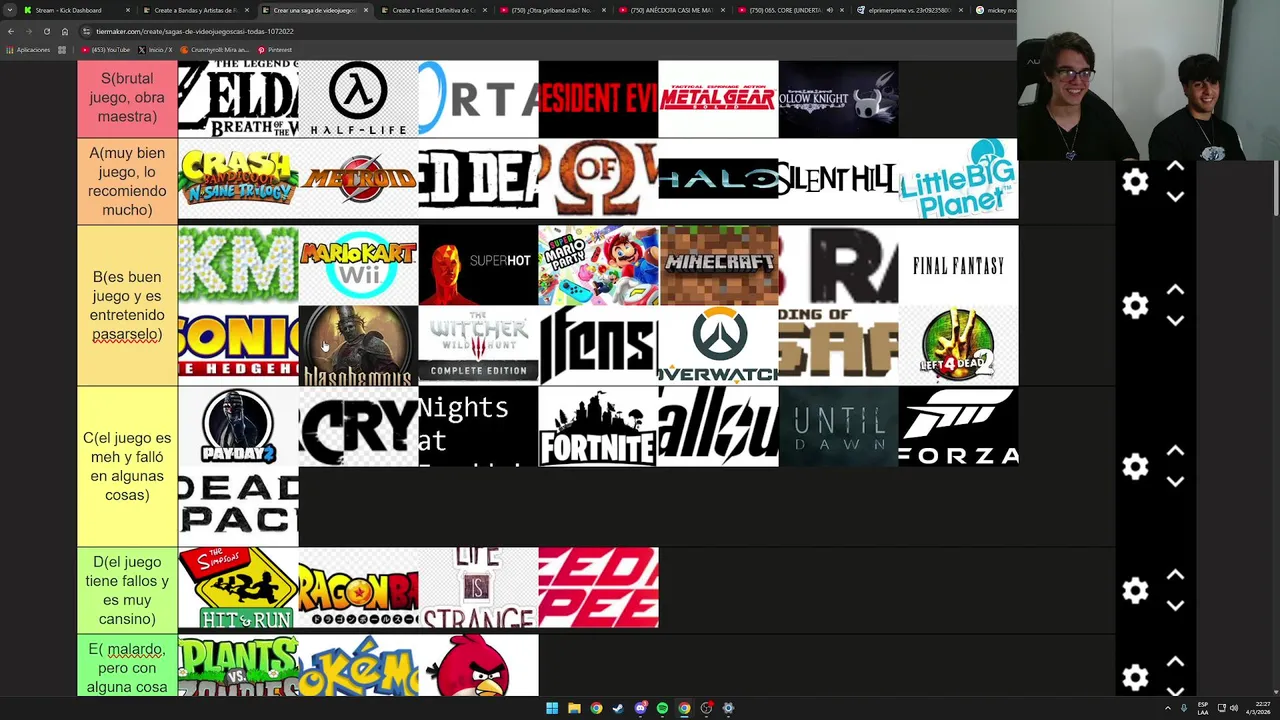Switch to ¿Otra girlband más? YouTube tab
Viewport: 1280px width, 720px height.
(552, 10)
